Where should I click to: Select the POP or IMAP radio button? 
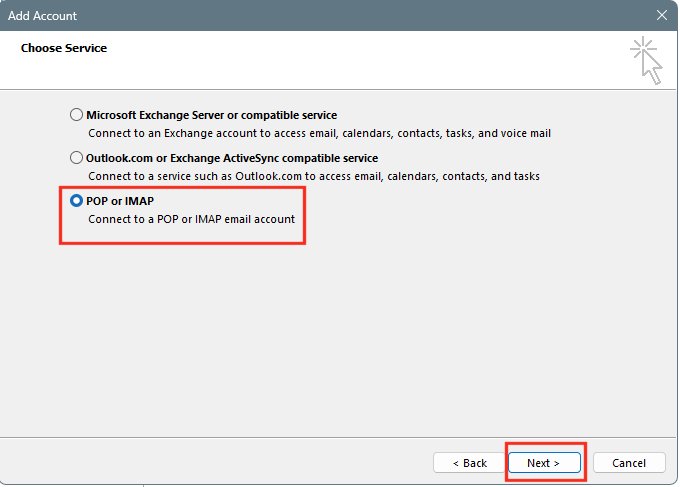(77, 201)
